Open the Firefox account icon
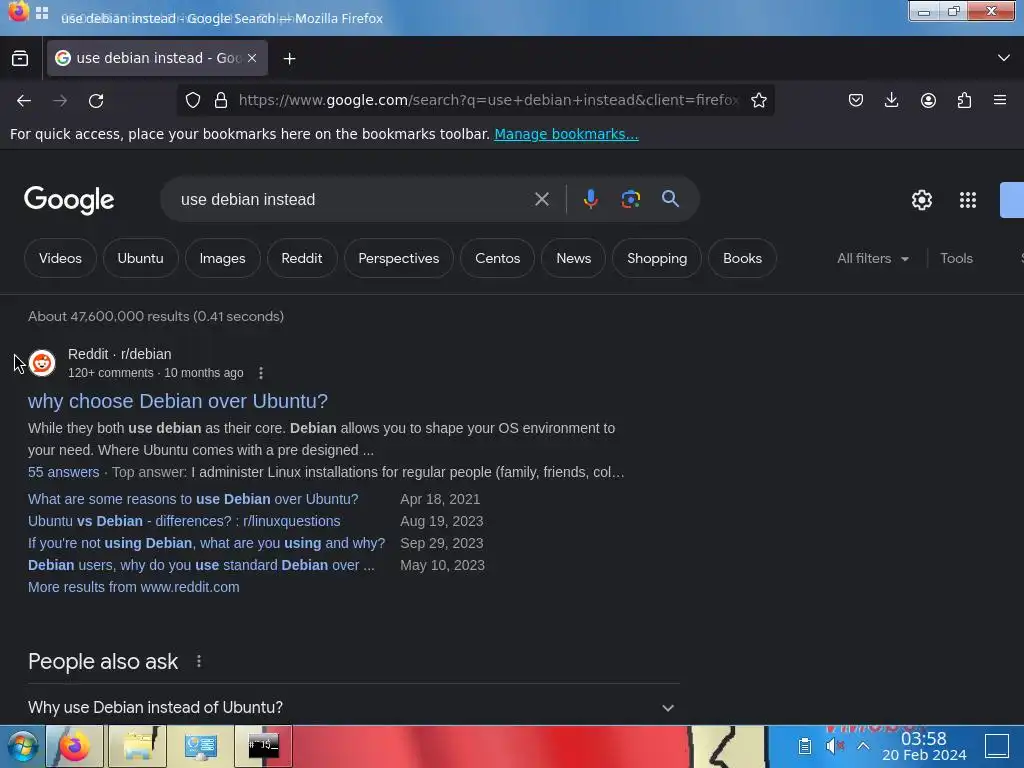The height and width of the screenshot is (768, 1024). 928,100
